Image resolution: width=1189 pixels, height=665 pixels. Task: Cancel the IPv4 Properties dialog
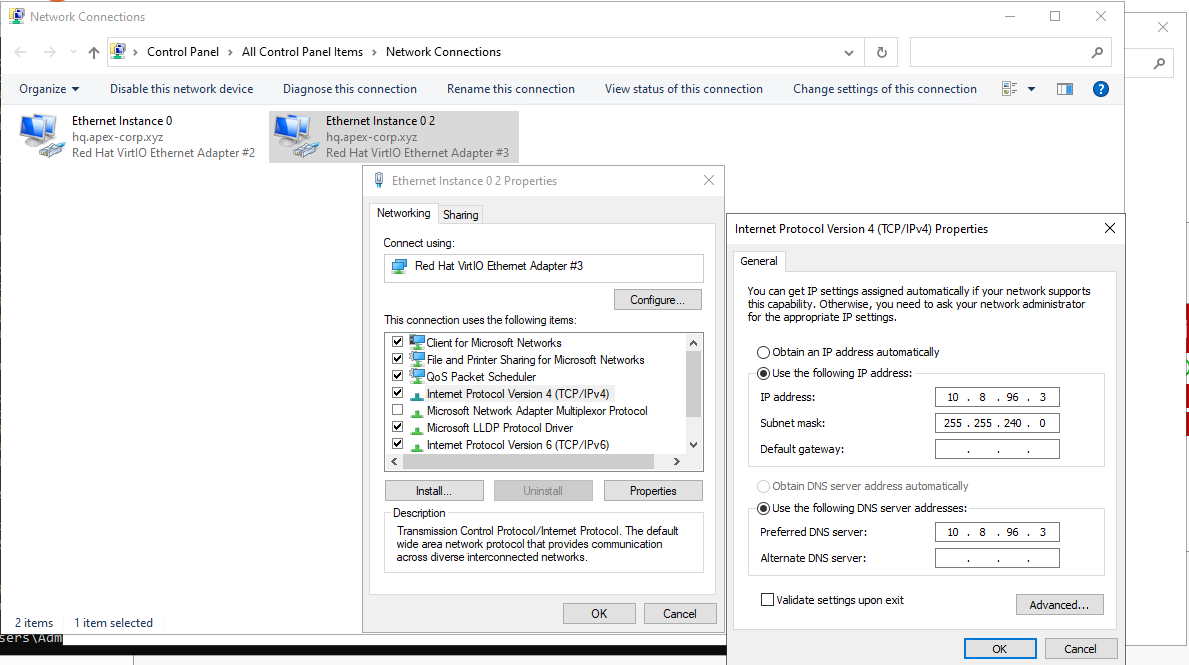tap(1080, 648)
